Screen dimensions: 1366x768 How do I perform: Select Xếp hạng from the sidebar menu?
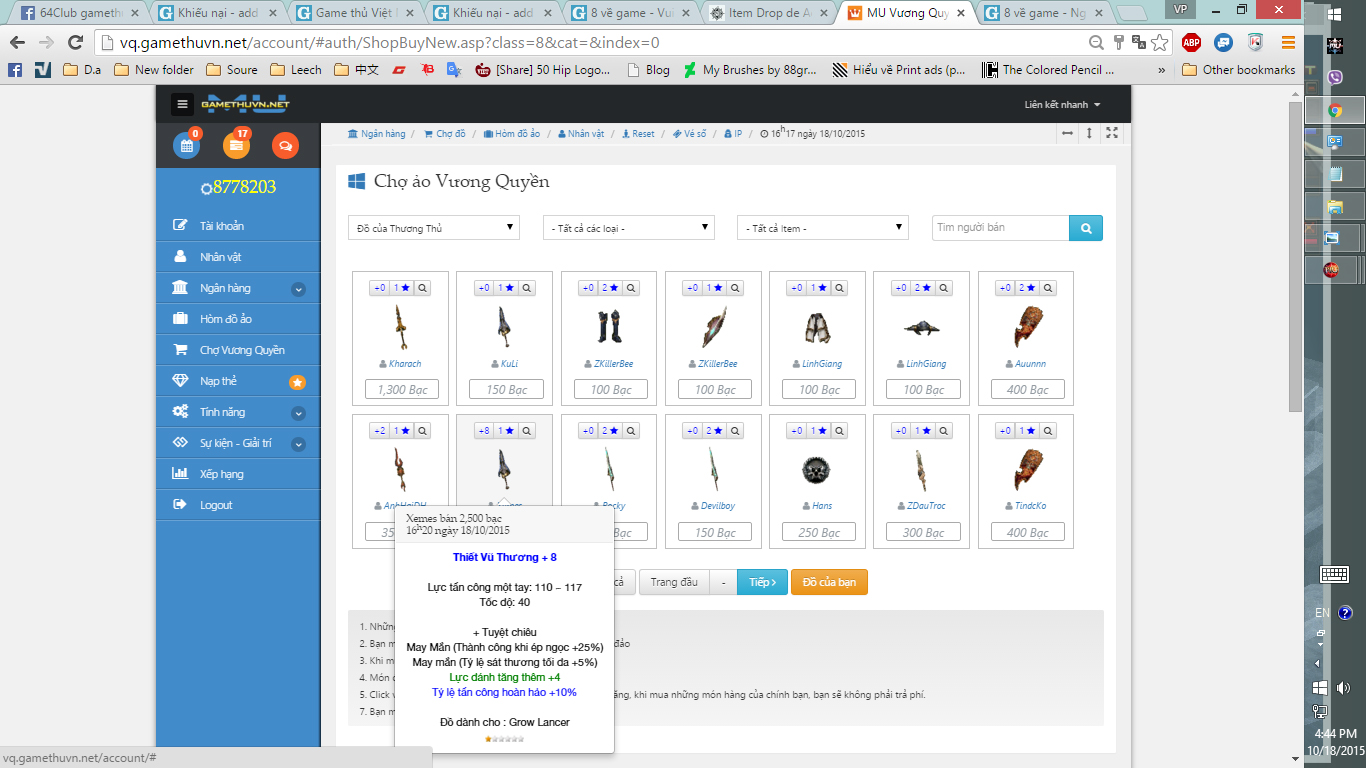(221, 474)
